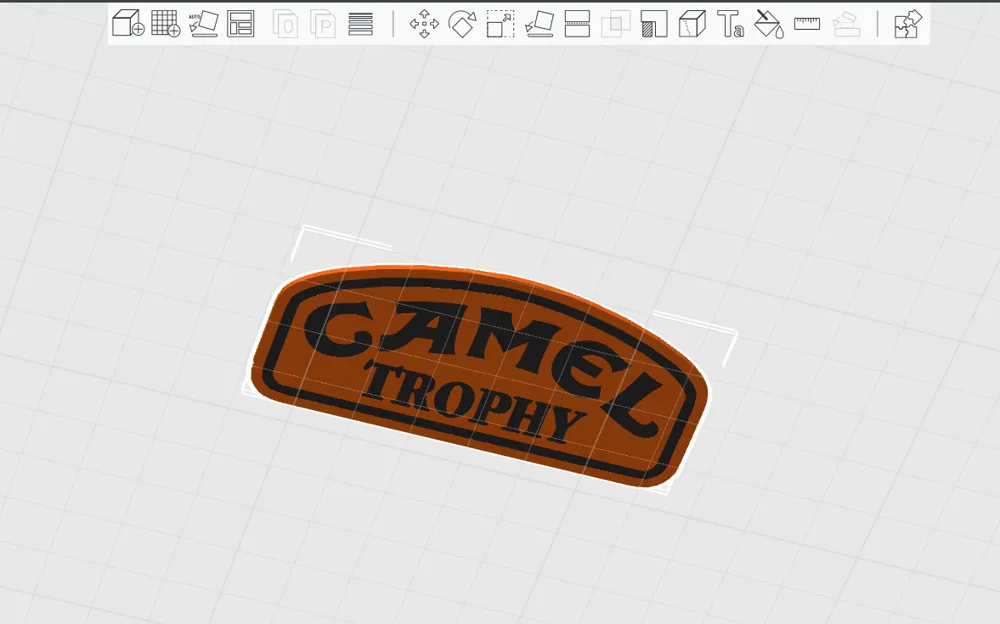Open the Support painting tool
Viewport: 1000px width, 624px height.
pos(654,24)
